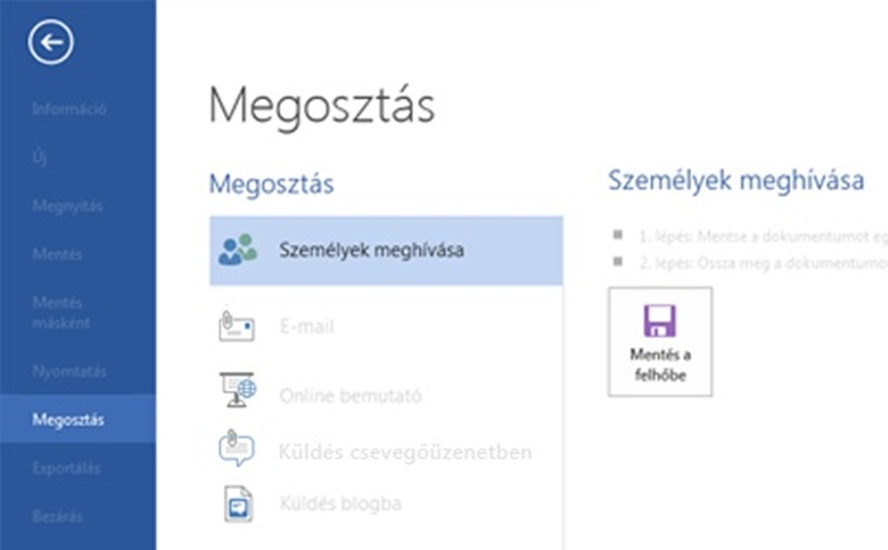888x550 pixels.
Task: Click the back arrow icon
Action: (51, 42)
